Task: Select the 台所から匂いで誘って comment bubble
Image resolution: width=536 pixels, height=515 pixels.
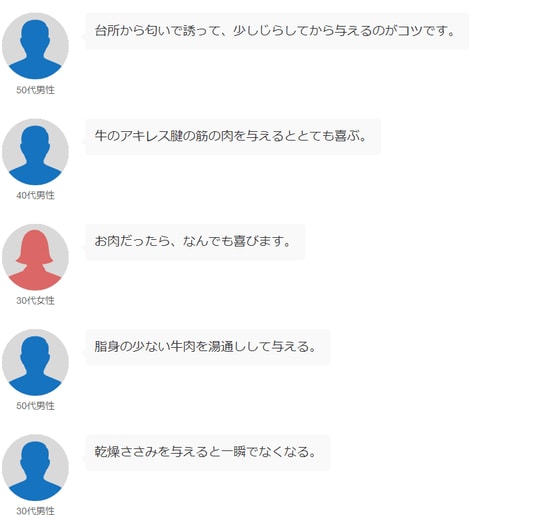Action: [277, 31]
